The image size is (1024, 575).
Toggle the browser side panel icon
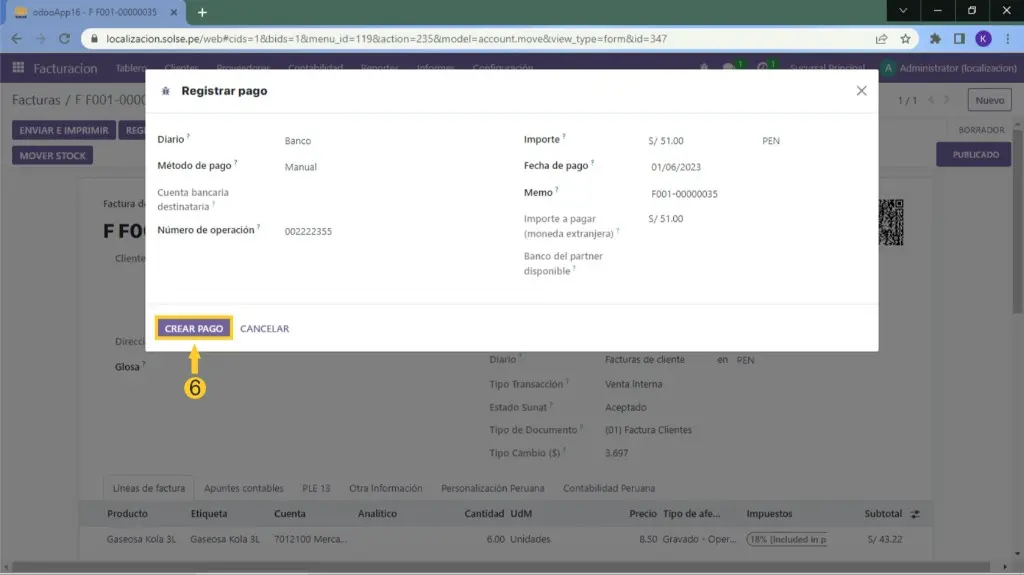959,39
